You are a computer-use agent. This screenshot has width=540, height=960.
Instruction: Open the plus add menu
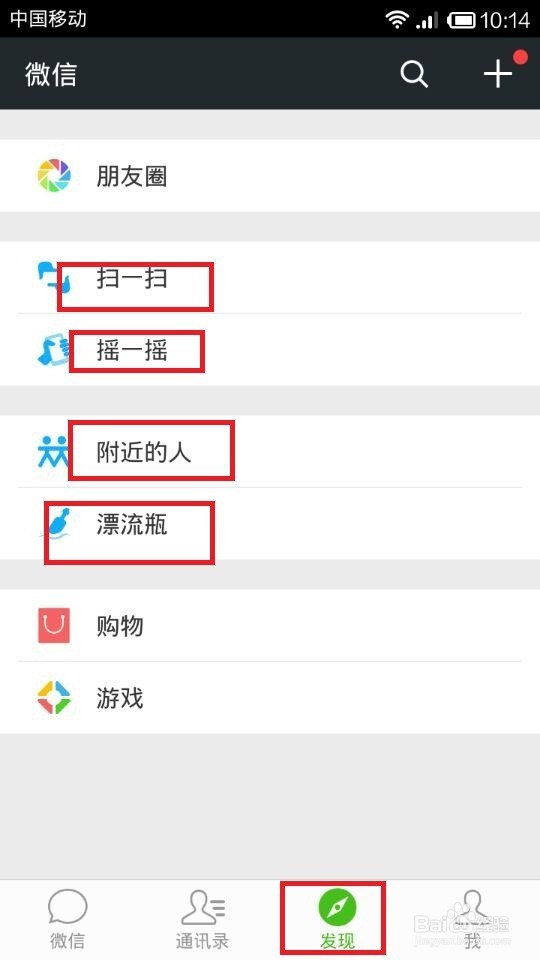click(x=498, y=74)
